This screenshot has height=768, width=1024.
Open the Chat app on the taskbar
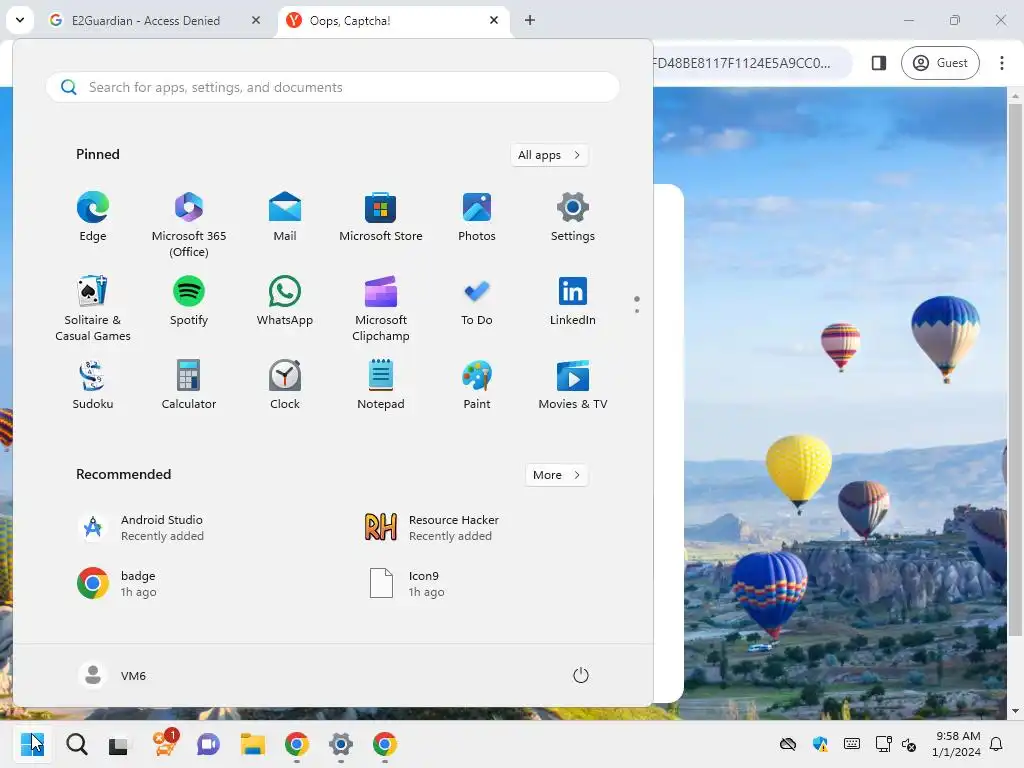pos(208,744)
